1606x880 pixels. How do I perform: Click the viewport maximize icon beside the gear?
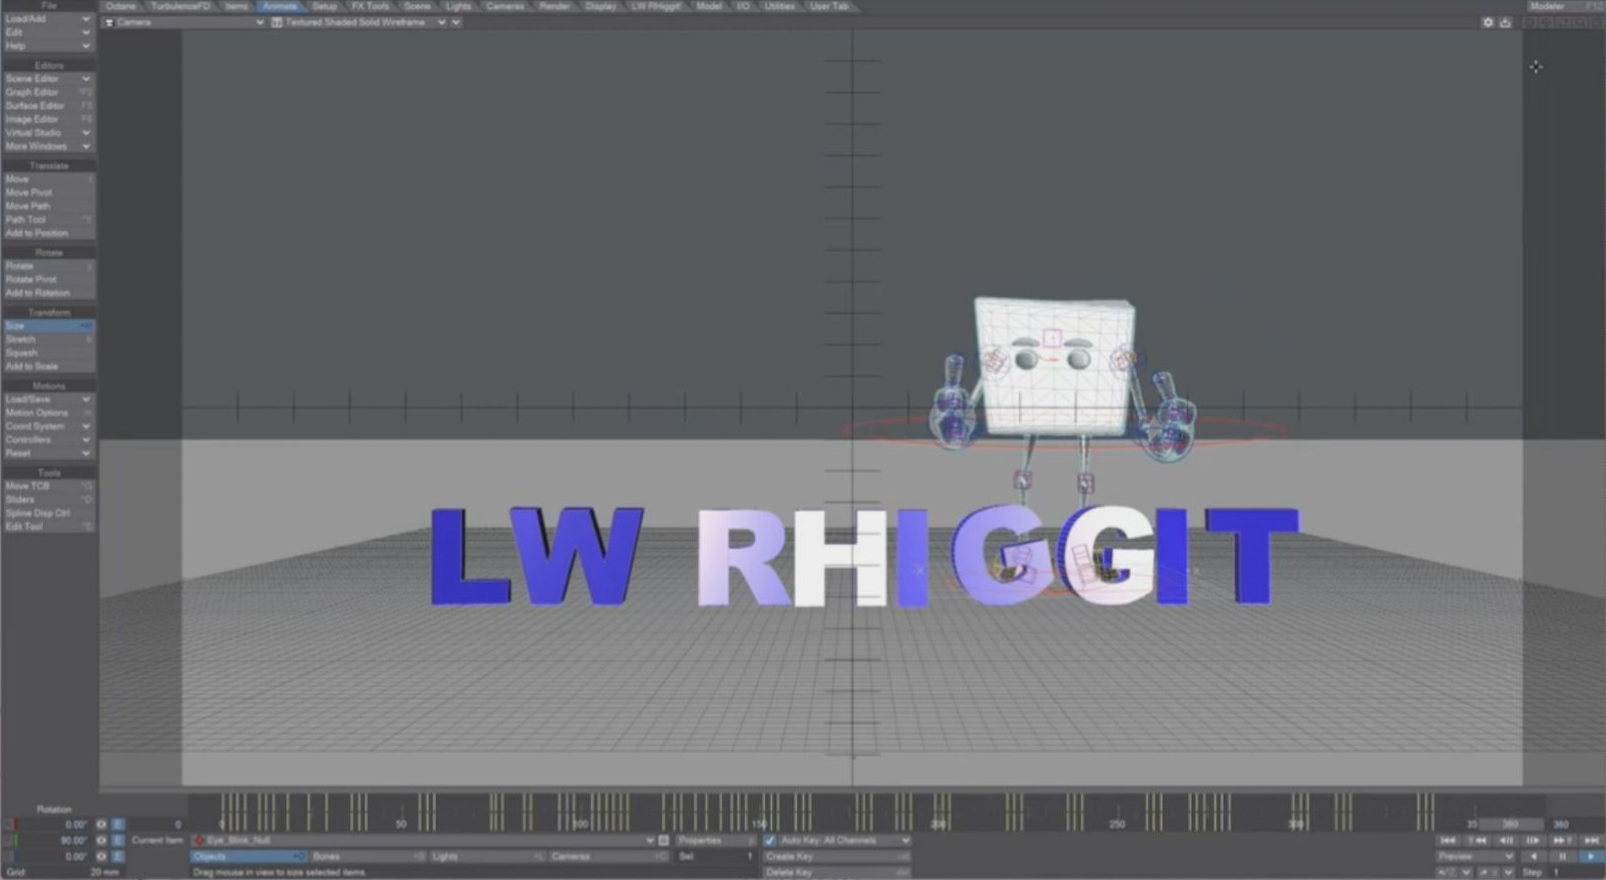pyautogui.click(x=1505, y=22)
